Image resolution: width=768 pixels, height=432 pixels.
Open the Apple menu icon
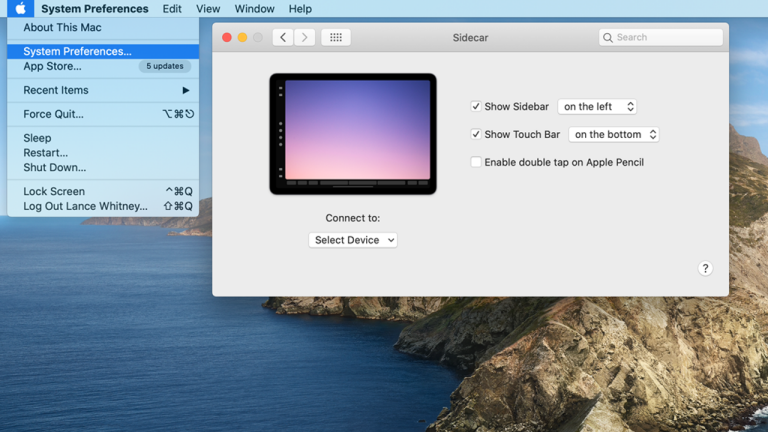[x=20, y=8]
